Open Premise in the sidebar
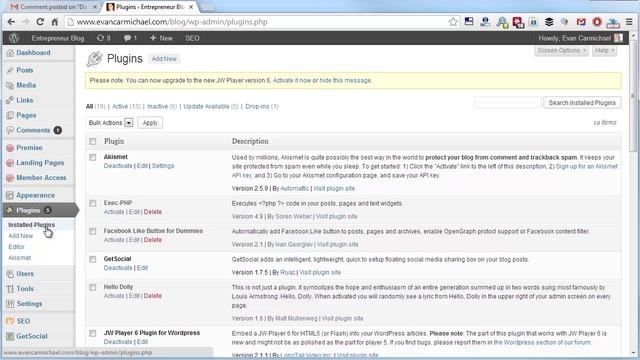The width and height of the screenshot is (640, 360). click(x=29, y=148)
